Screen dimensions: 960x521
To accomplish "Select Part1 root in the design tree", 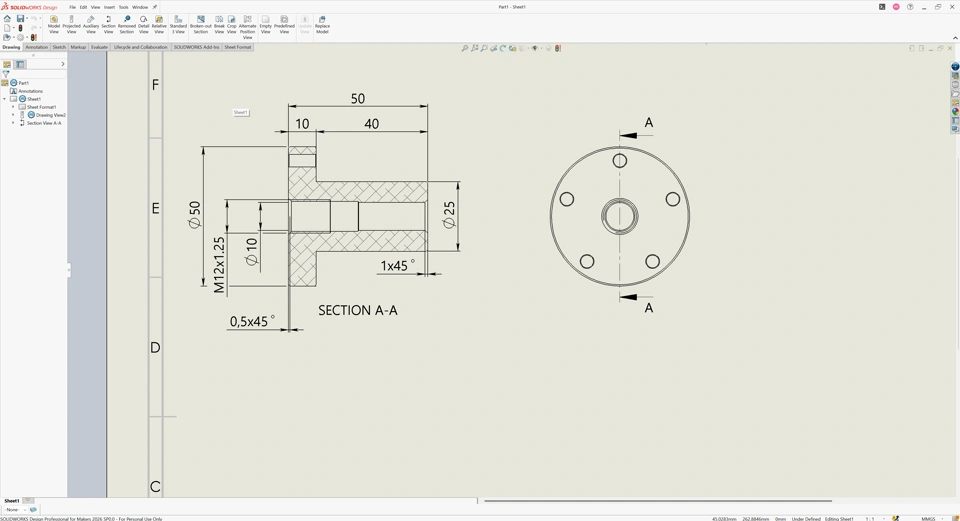I will (23, 83).
